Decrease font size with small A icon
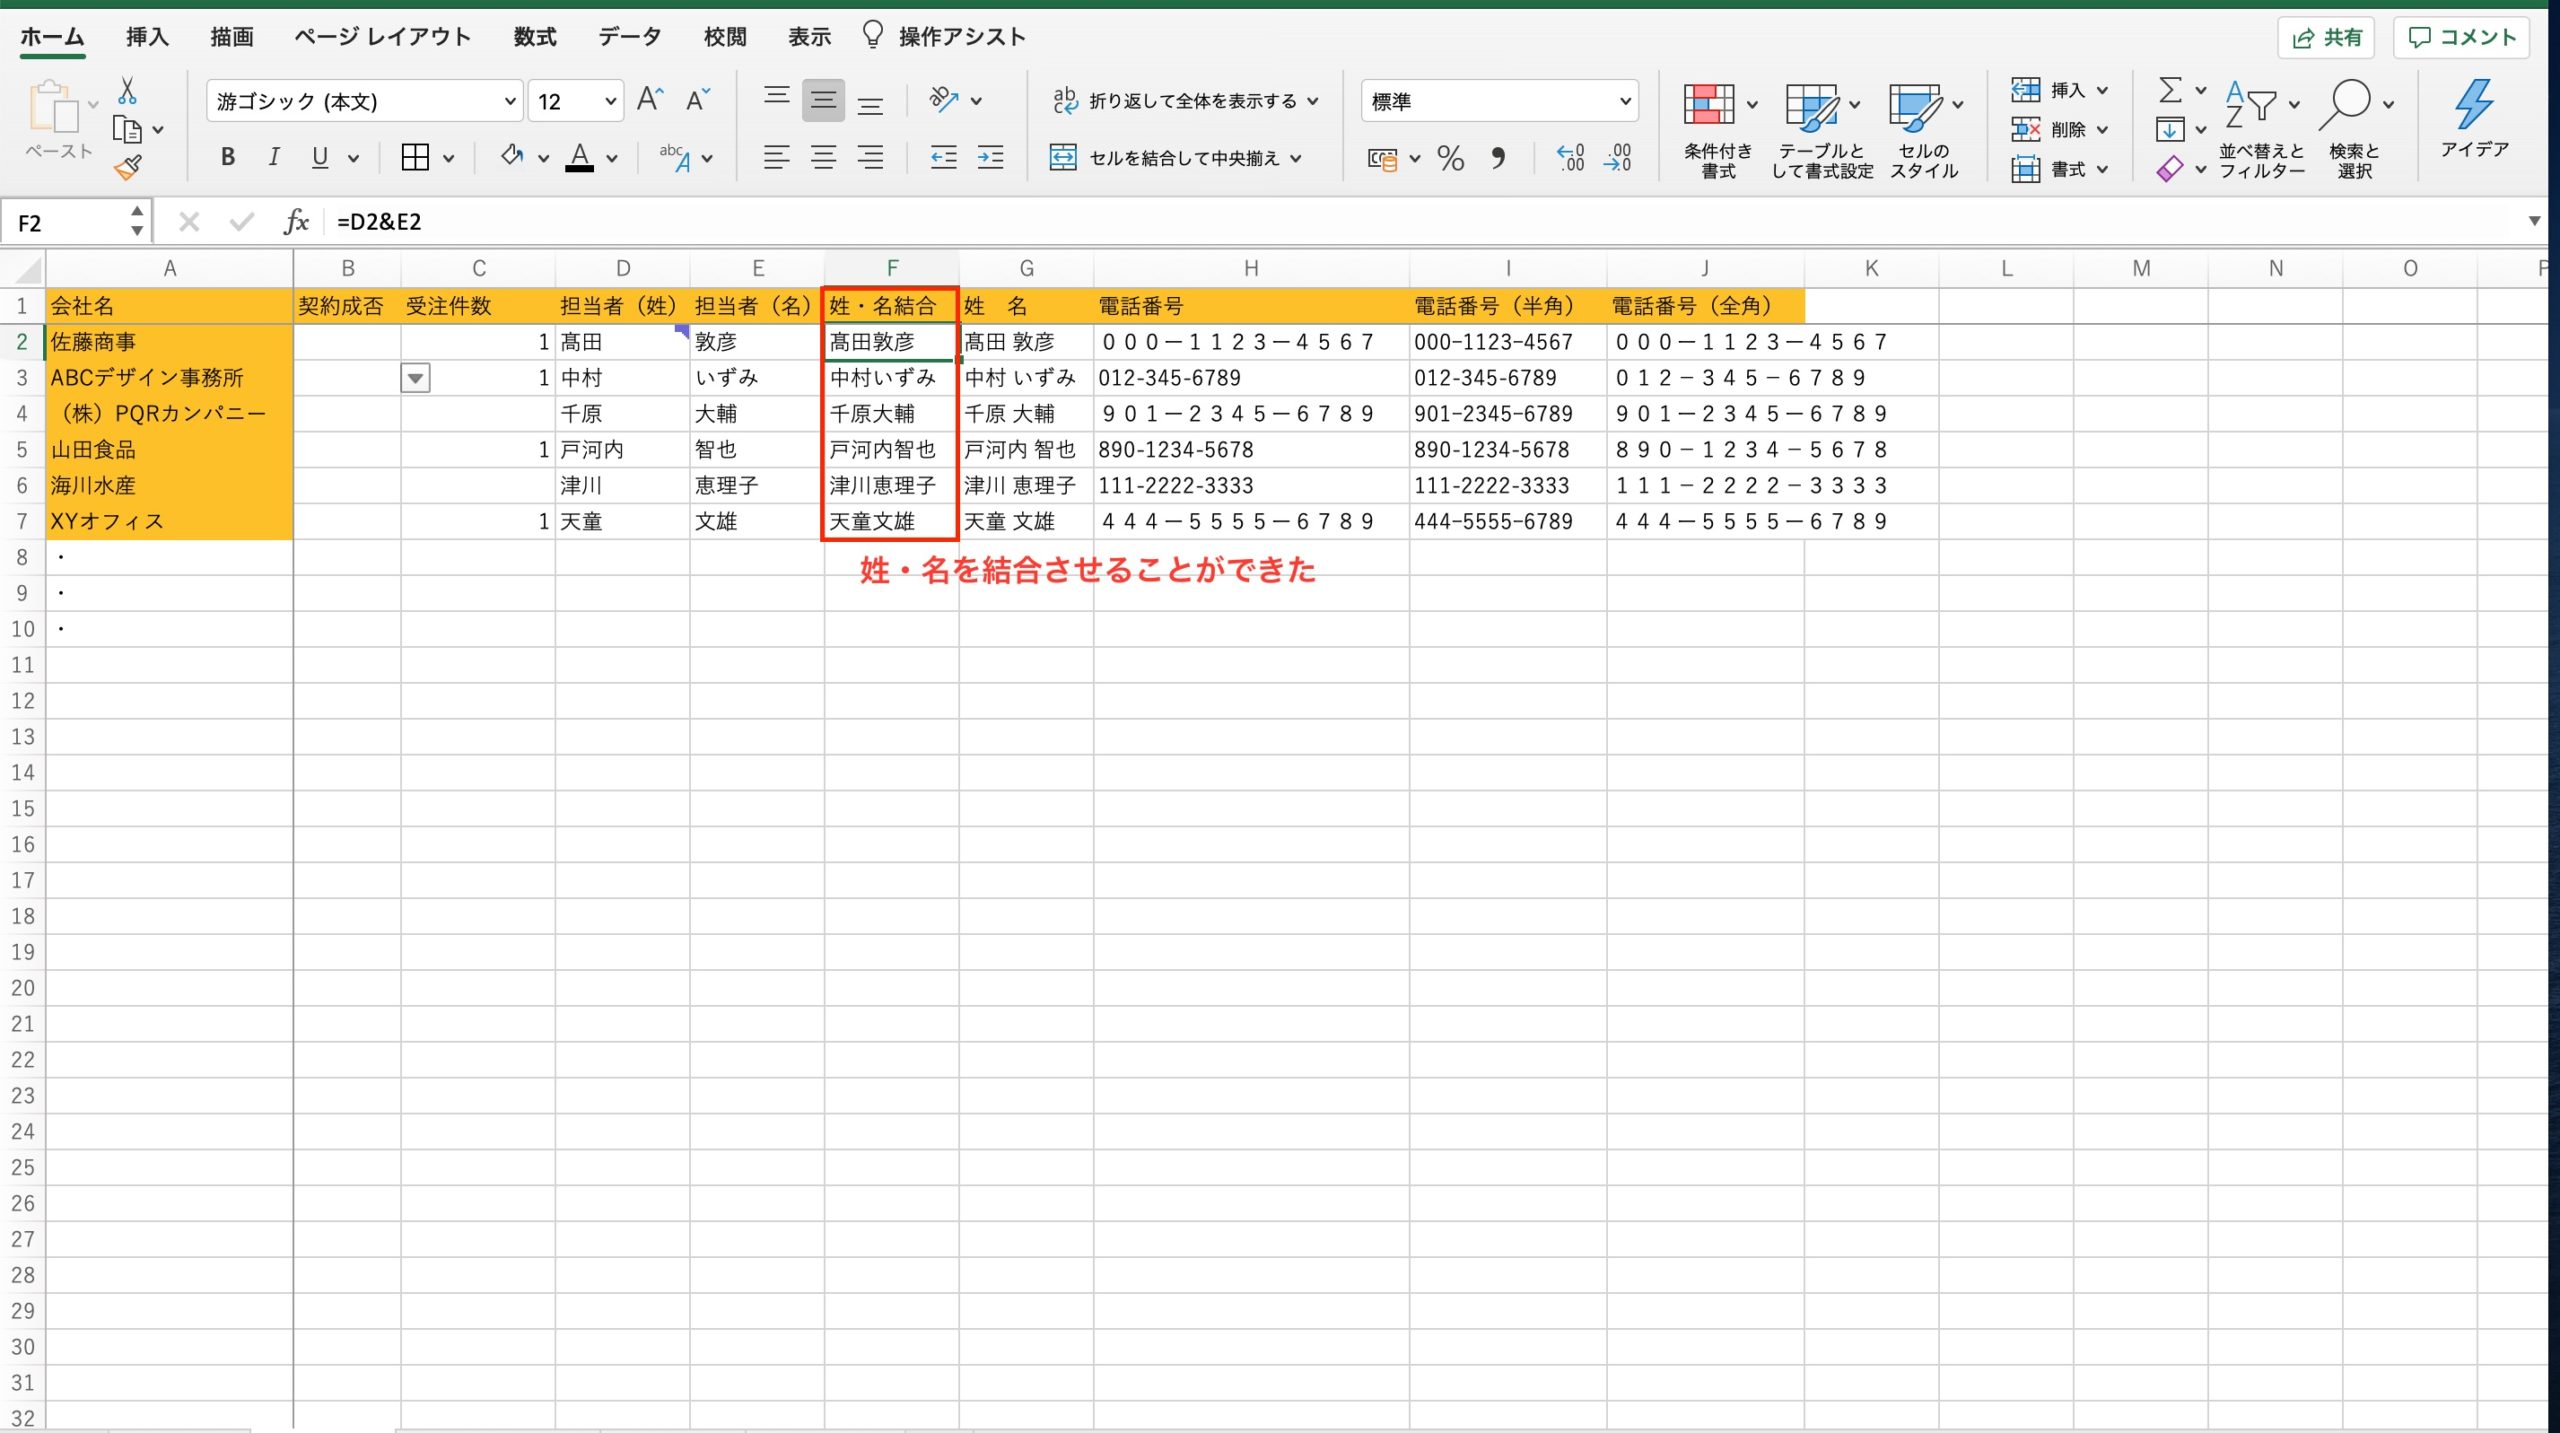2560x1433 pixels. click(697, 100)
